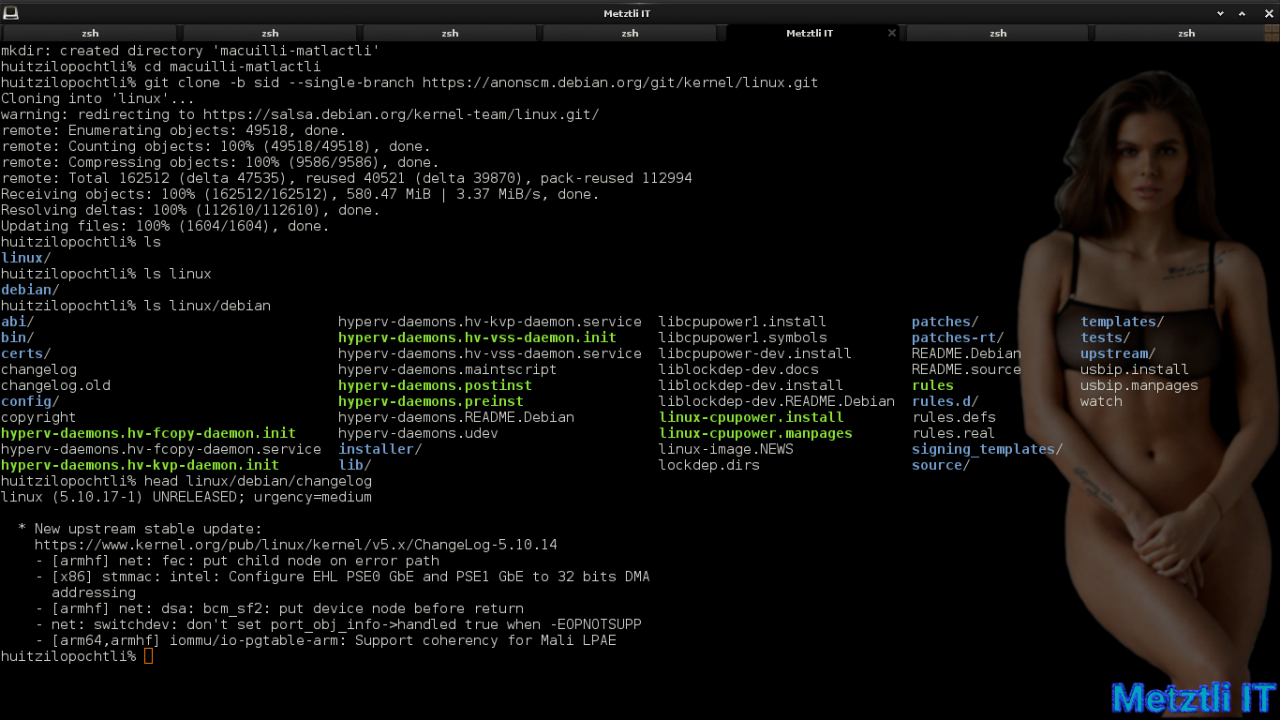This screenshot has width=1280, height=720.
Task: Click libcpupower1.symbols entry
Action: [742, 337]
